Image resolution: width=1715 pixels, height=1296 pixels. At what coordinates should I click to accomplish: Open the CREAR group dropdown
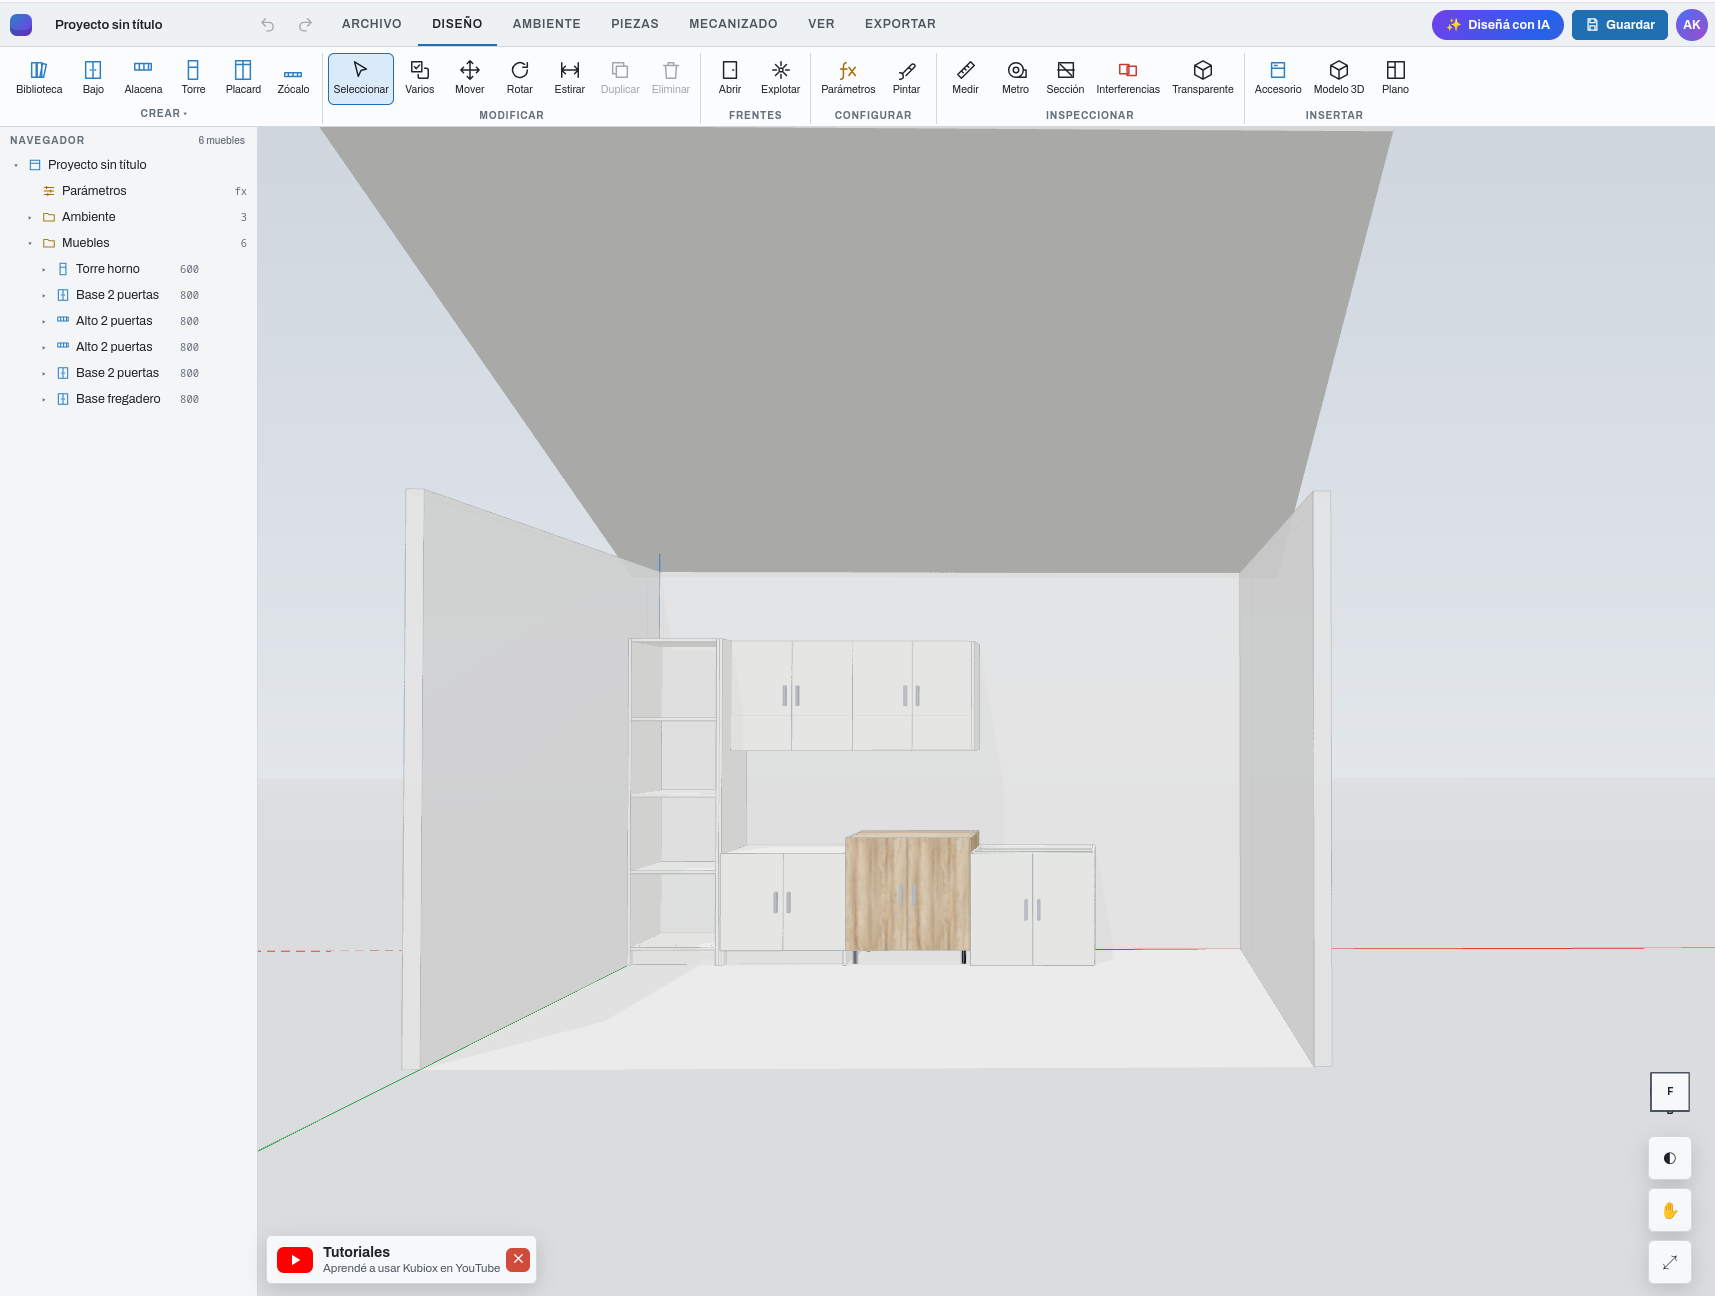click(164, 114)
